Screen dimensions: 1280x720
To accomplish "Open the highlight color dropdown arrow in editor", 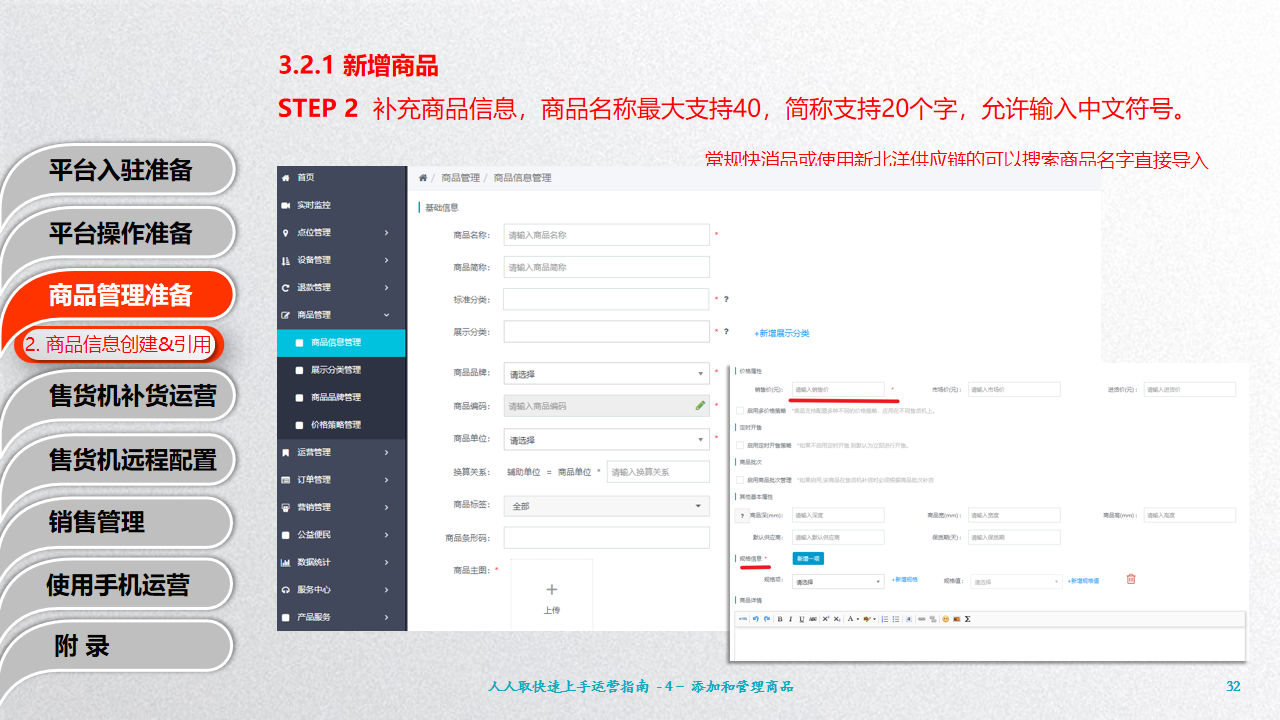I will tap(875, 619).
